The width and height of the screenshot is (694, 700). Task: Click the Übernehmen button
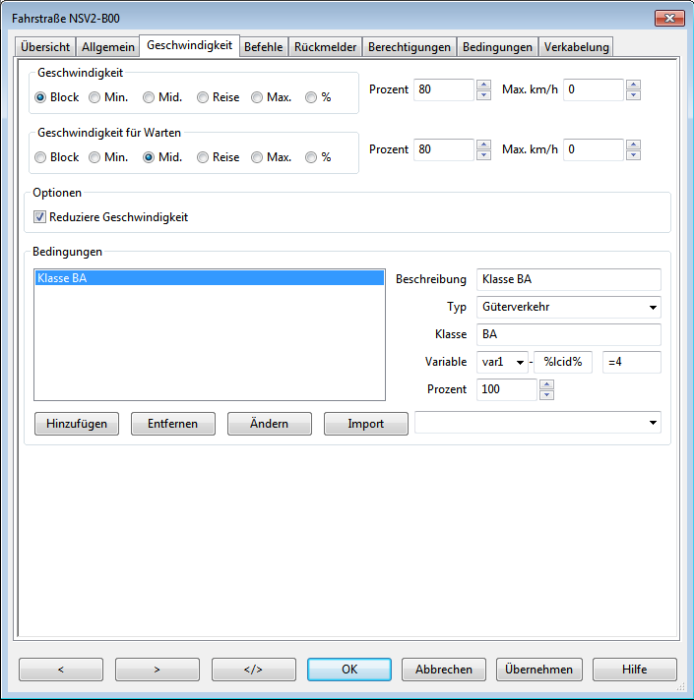pos(538,670)
